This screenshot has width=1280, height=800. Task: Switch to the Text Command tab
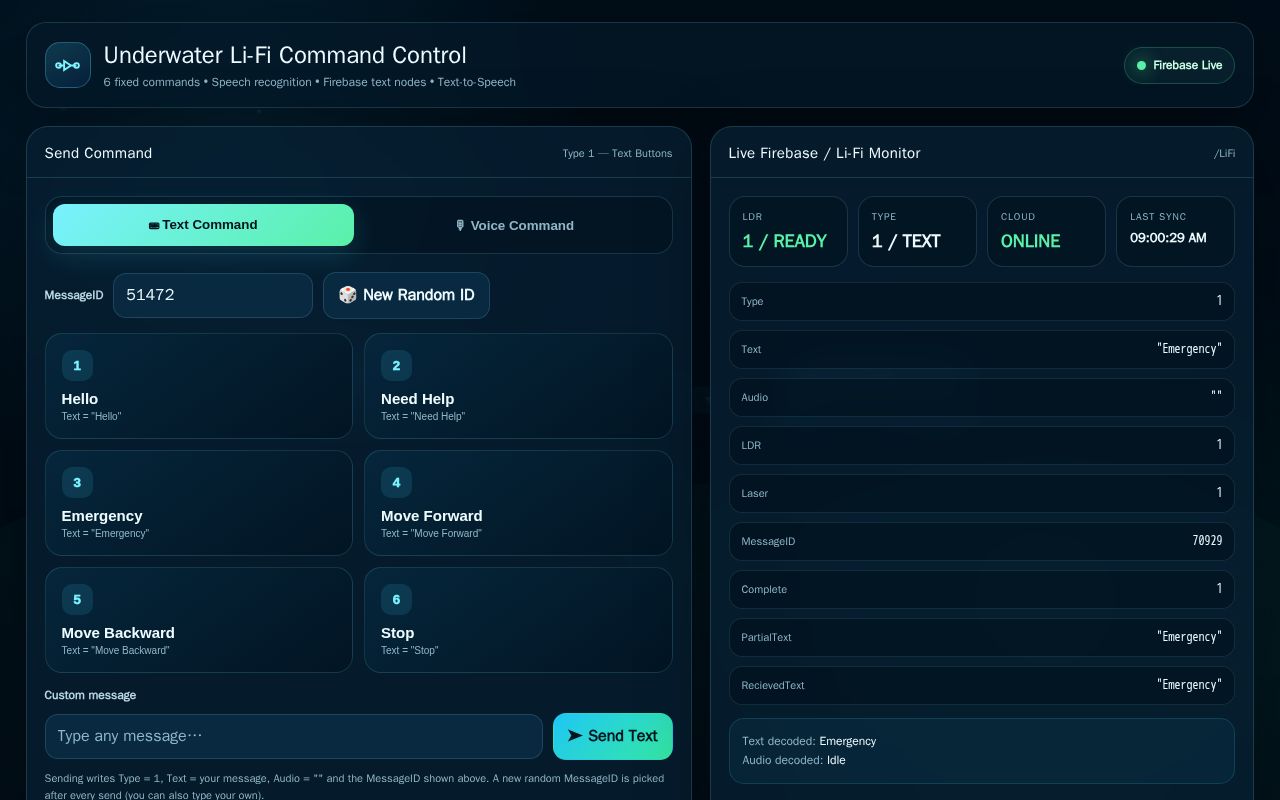[x=203, y=225]
